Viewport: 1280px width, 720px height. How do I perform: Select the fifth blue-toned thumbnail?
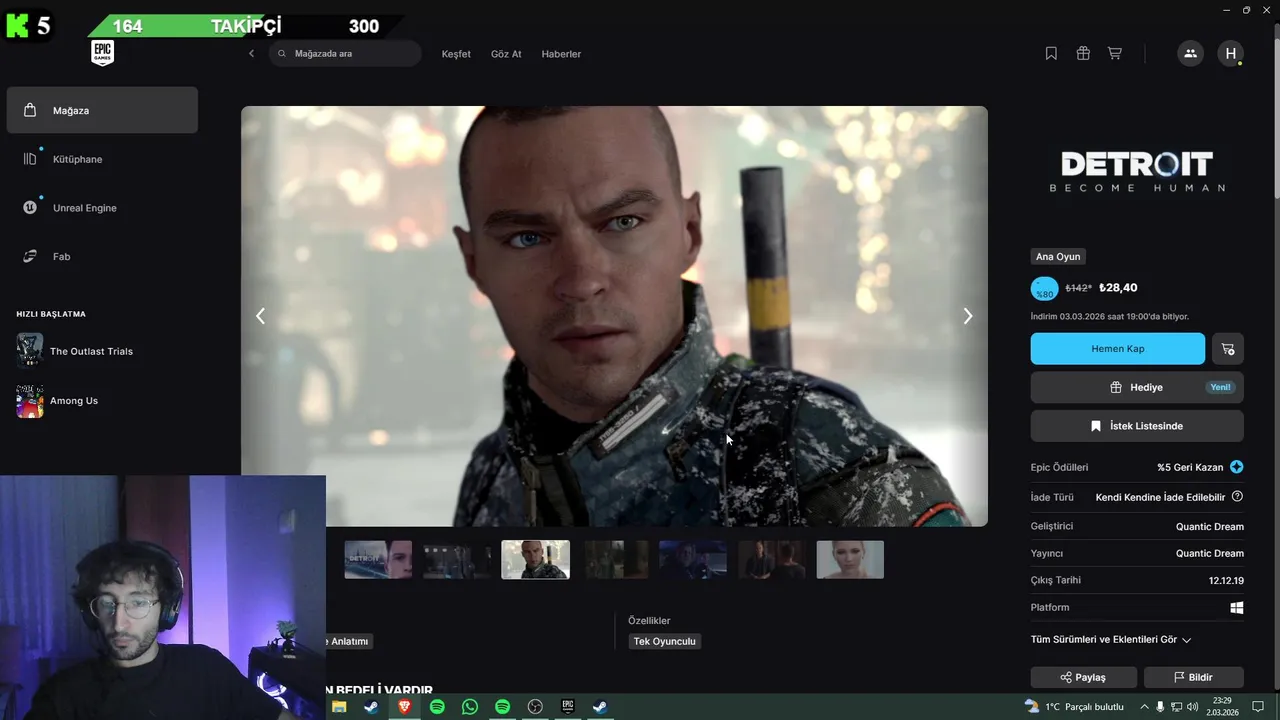tap(693, 560)
